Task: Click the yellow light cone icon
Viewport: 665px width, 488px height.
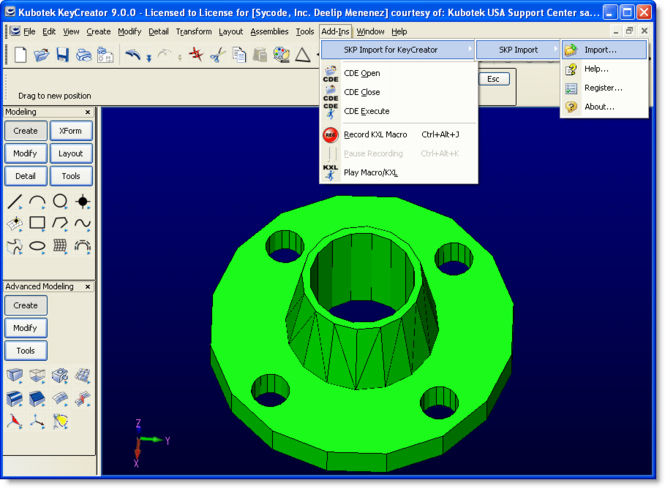Action: (x=60, y=421)
